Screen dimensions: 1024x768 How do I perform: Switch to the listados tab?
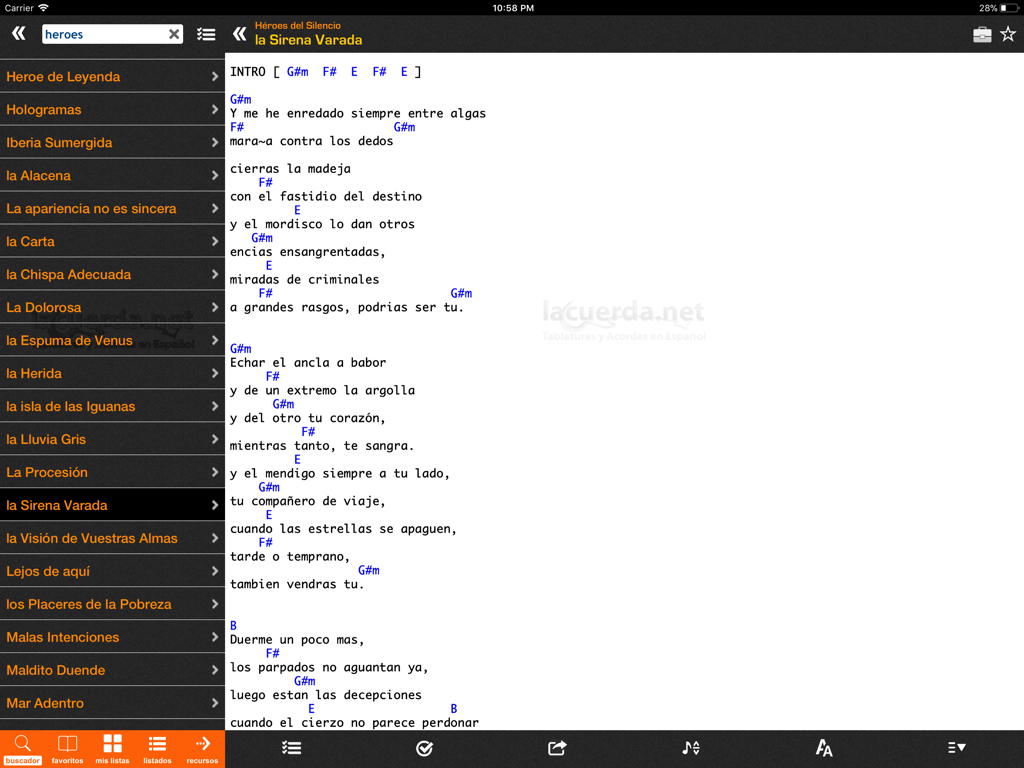tap(157, 749)
